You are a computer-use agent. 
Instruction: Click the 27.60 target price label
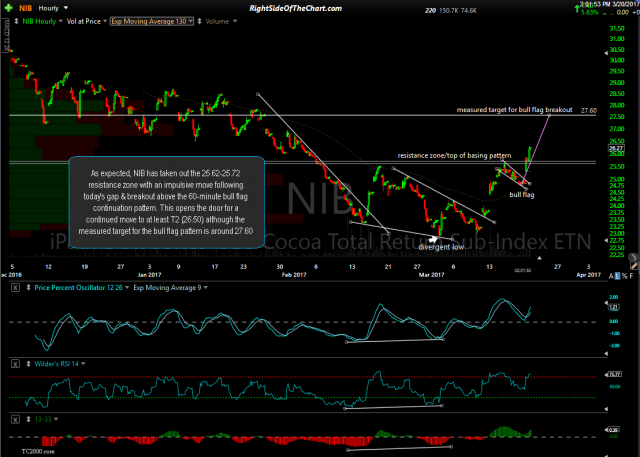(x=589, y=110)
